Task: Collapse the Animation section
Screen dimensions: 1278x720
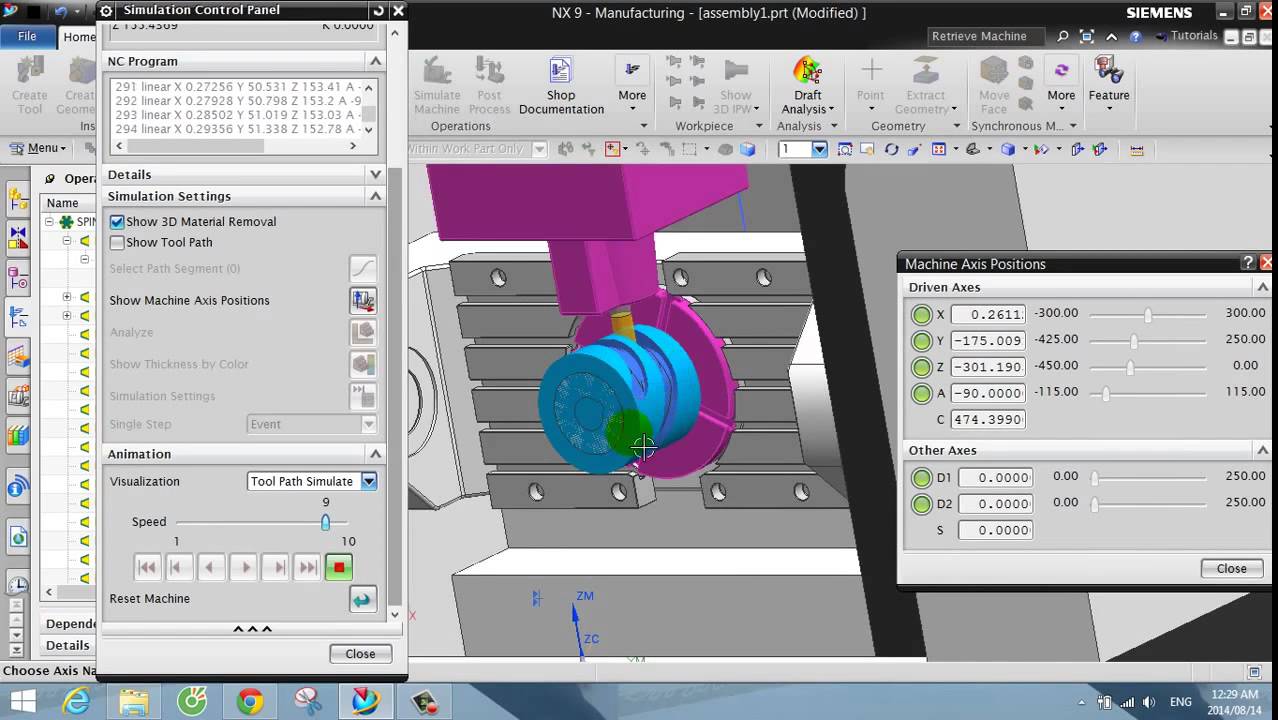Action: pyautogui.click(x=375, y=454)
